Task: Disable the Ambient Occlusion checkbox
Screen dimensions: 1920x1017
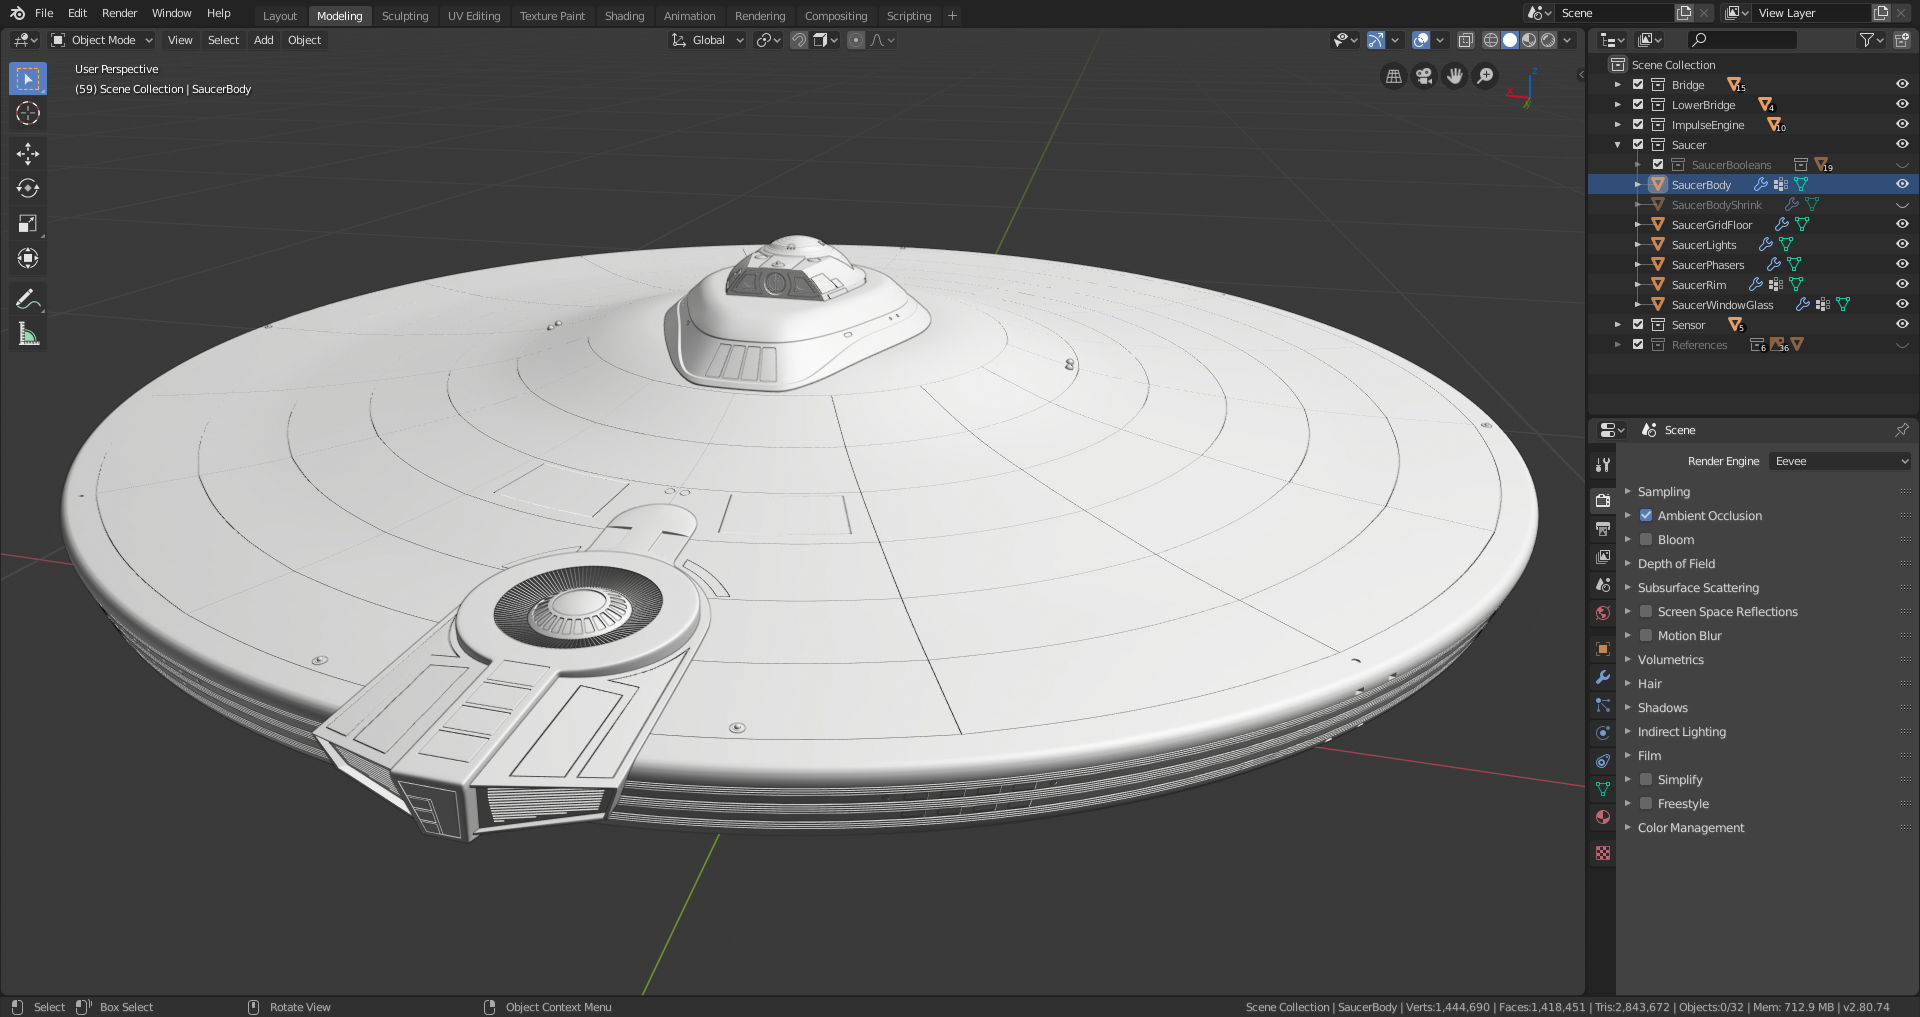Action: pyautogui.click(x=1646, y=516)
